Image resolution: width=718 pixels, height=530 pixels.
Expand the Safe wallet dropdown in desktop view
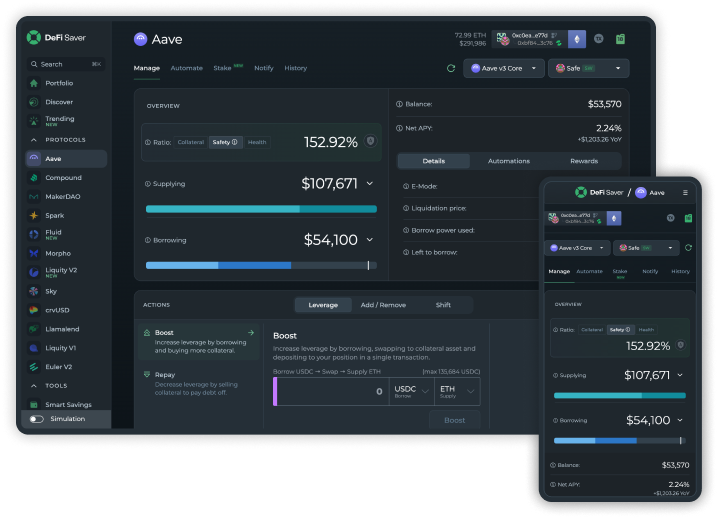[588, 69]
